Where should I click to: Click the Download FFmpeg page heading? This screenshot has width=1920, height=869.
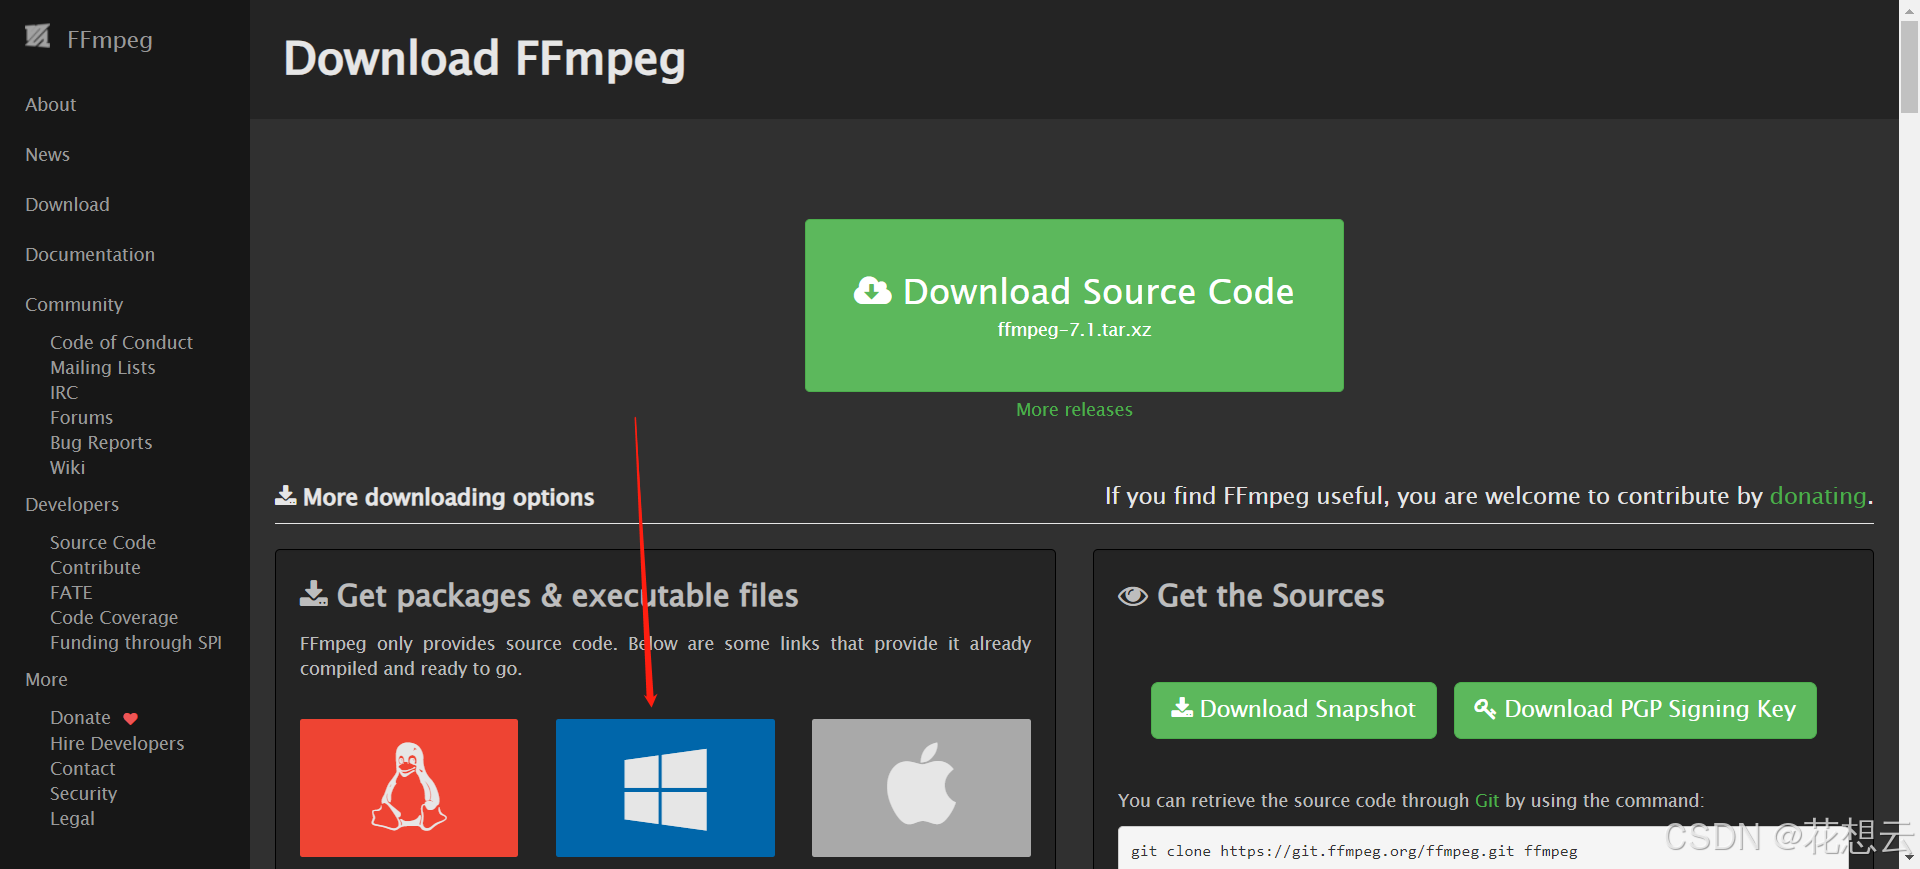click(484, 59)
